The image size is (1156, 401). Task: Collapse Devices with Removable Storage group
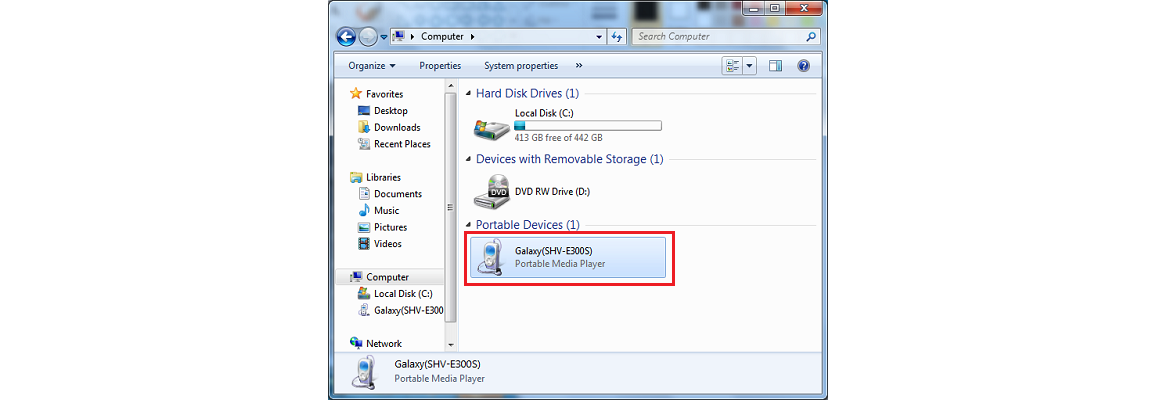469,159
